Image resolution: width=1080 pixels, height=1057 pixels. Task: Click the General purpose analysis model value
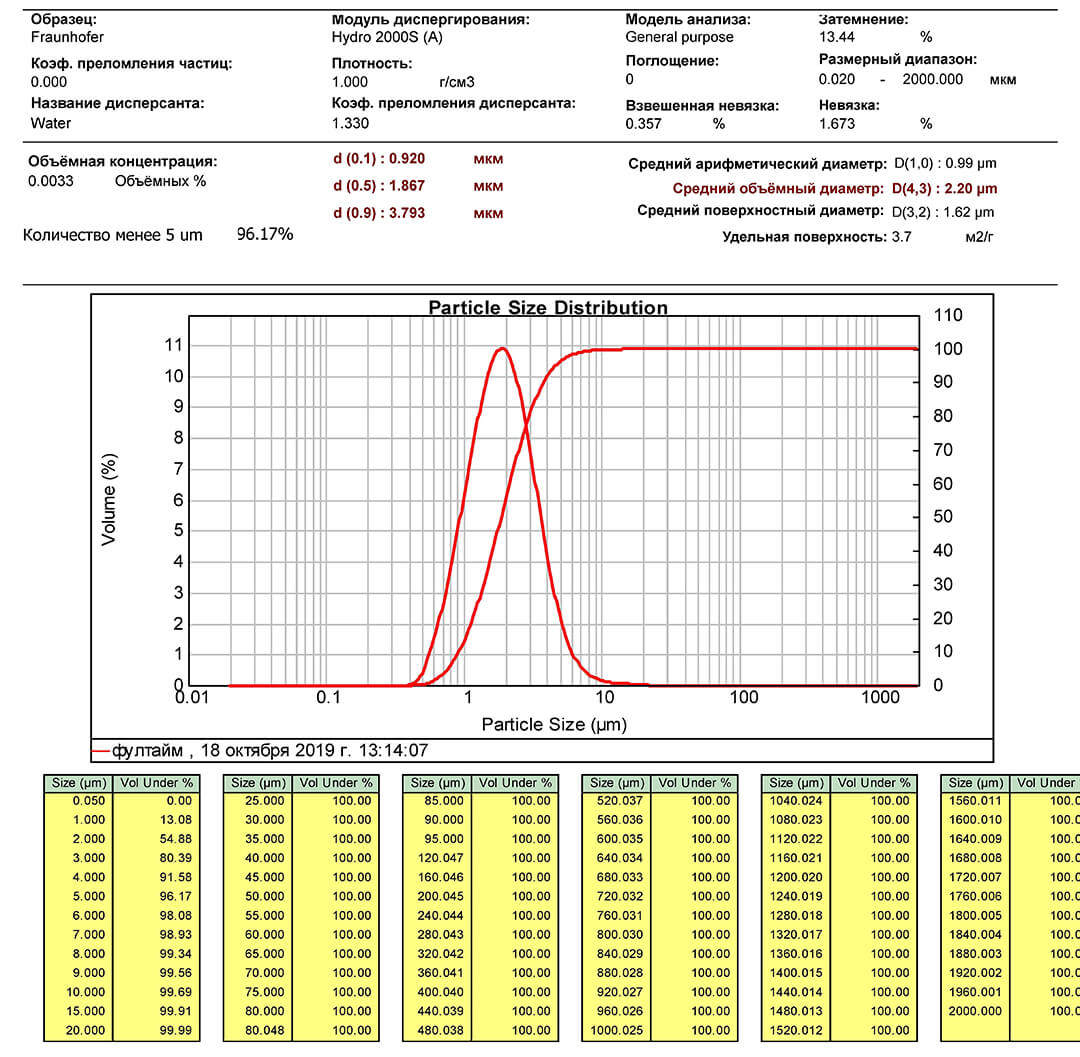point(679,38)
